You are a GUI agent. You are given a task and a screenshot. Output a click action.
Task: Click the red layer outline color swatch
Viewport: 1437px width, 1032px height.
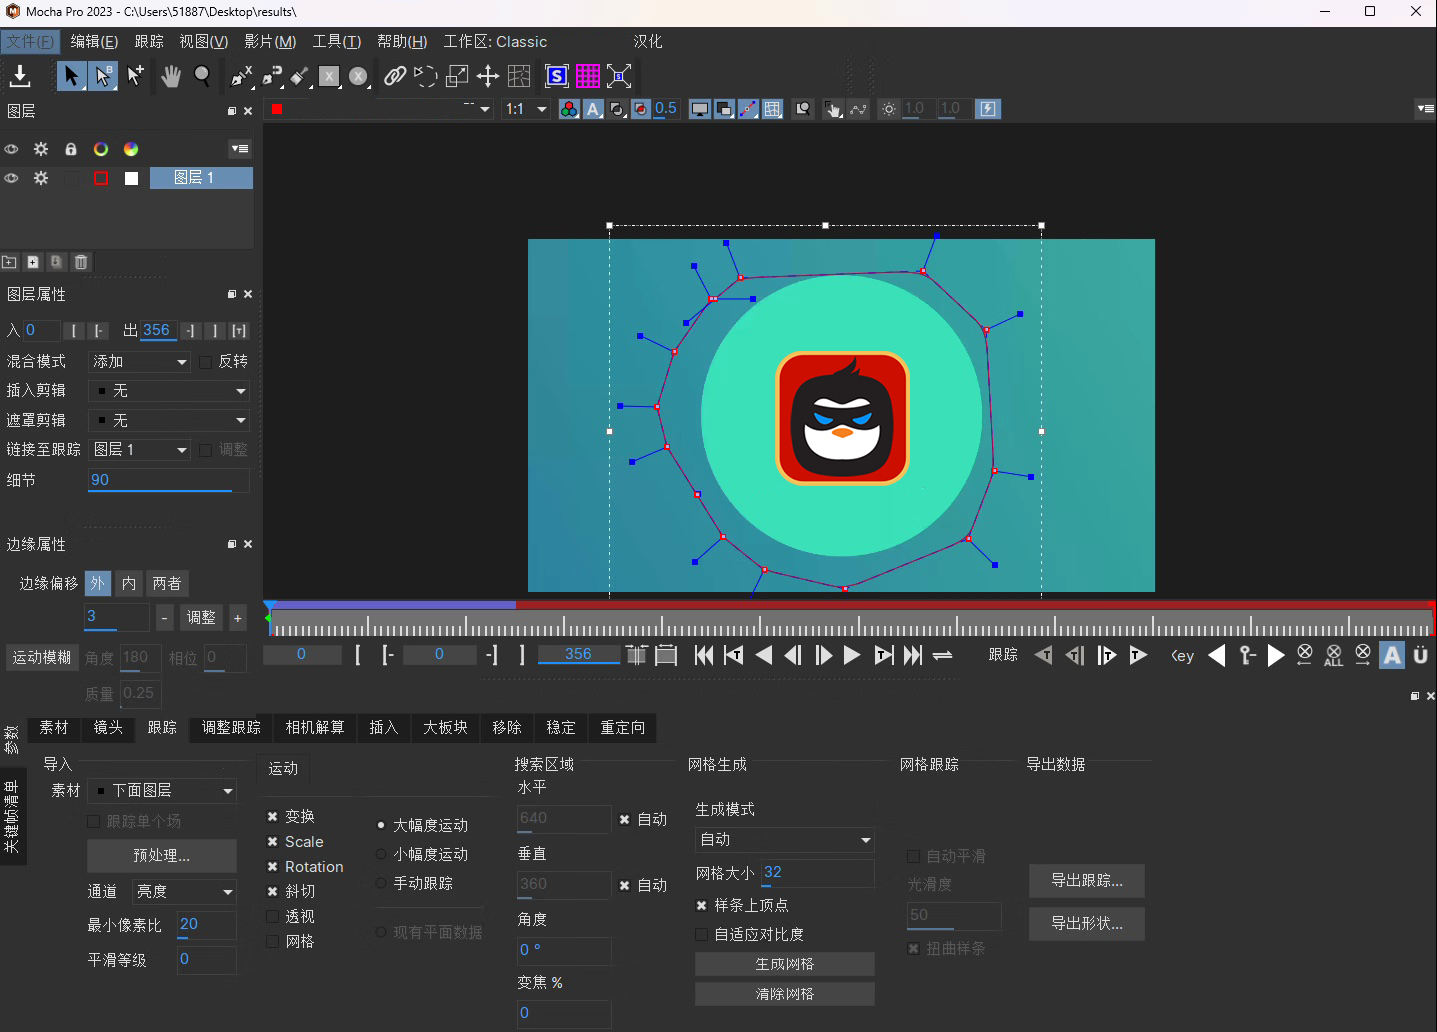(x=101, y=178)
